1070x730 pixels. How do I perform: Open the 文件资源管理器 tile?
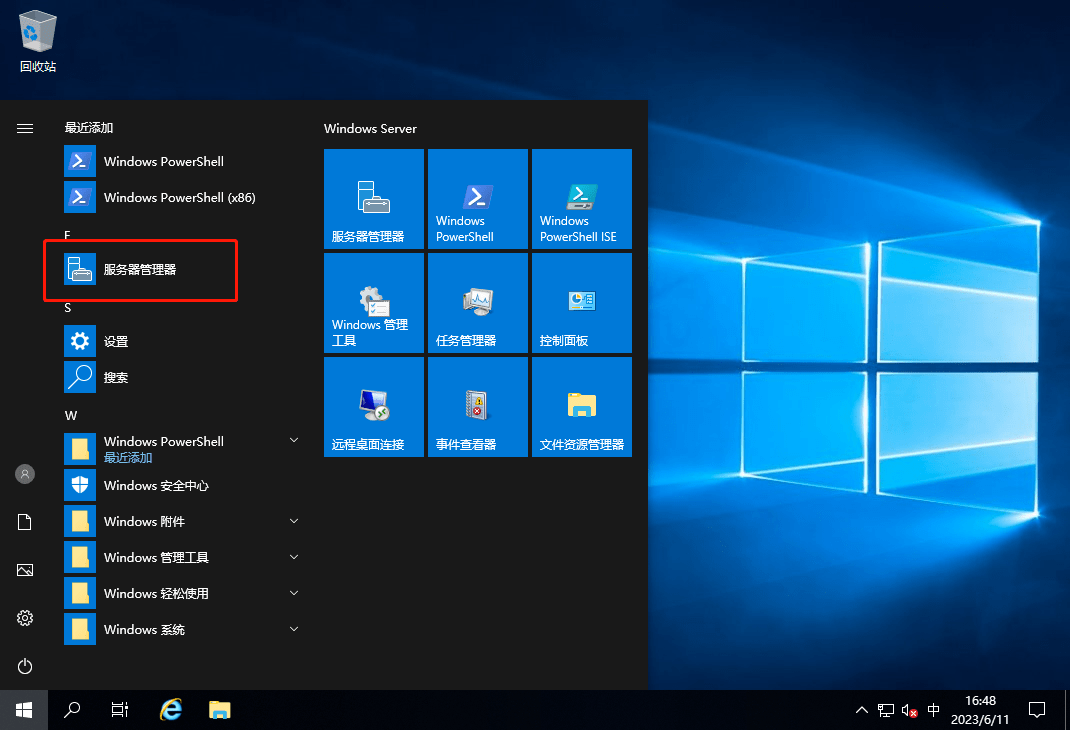581,407
